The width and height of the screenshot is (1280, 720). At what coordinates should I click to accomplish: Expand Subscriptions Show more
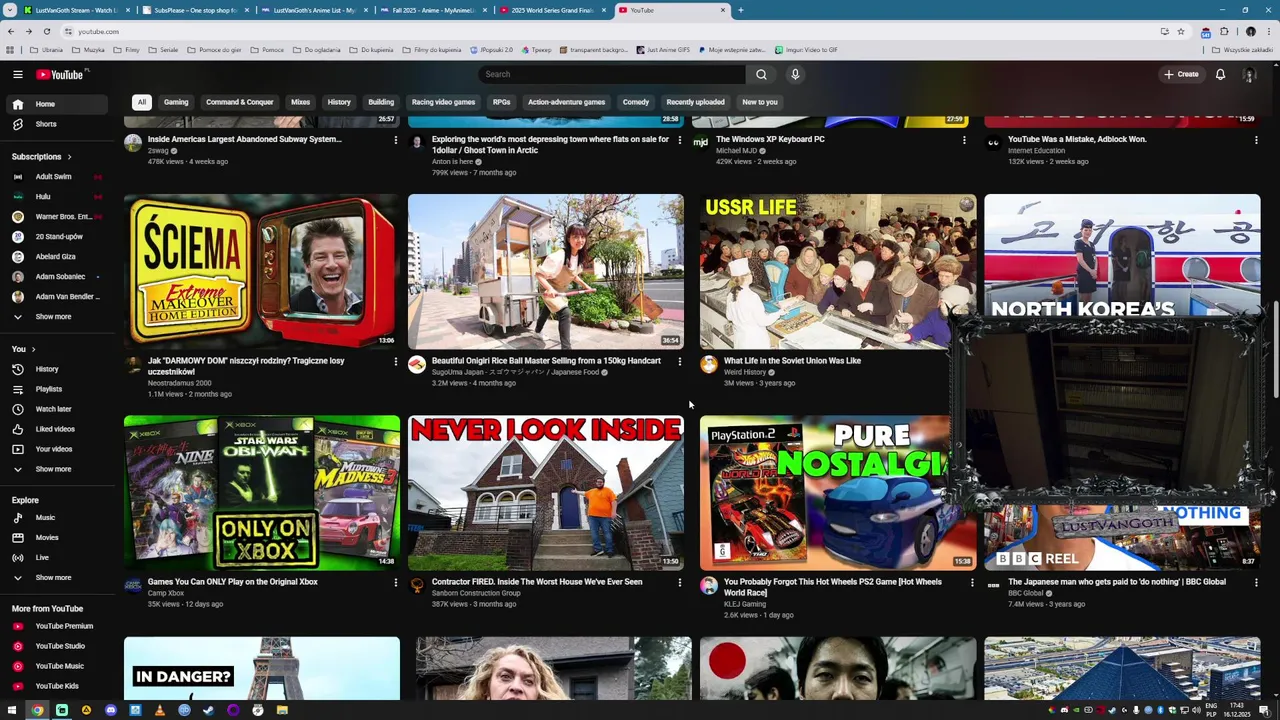click(x=58, y=317)
